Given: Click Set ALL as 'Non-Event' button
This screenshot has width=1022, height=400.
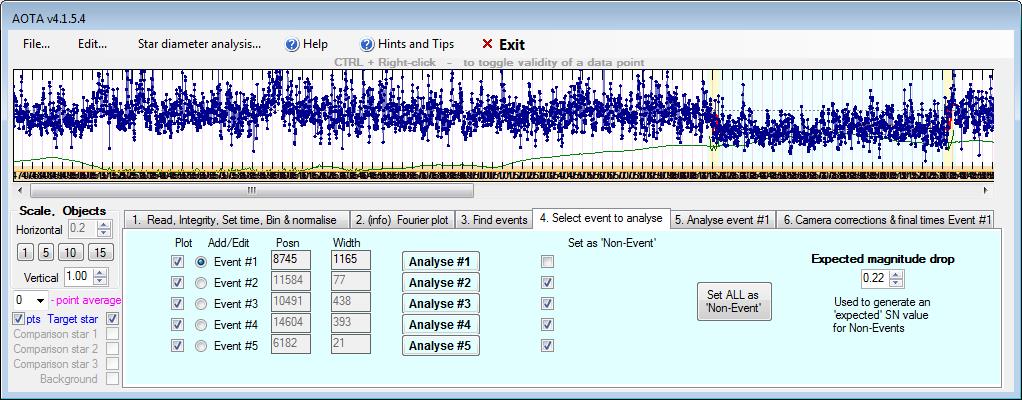Looking at the screenshot, I should [x=734, y=302].
